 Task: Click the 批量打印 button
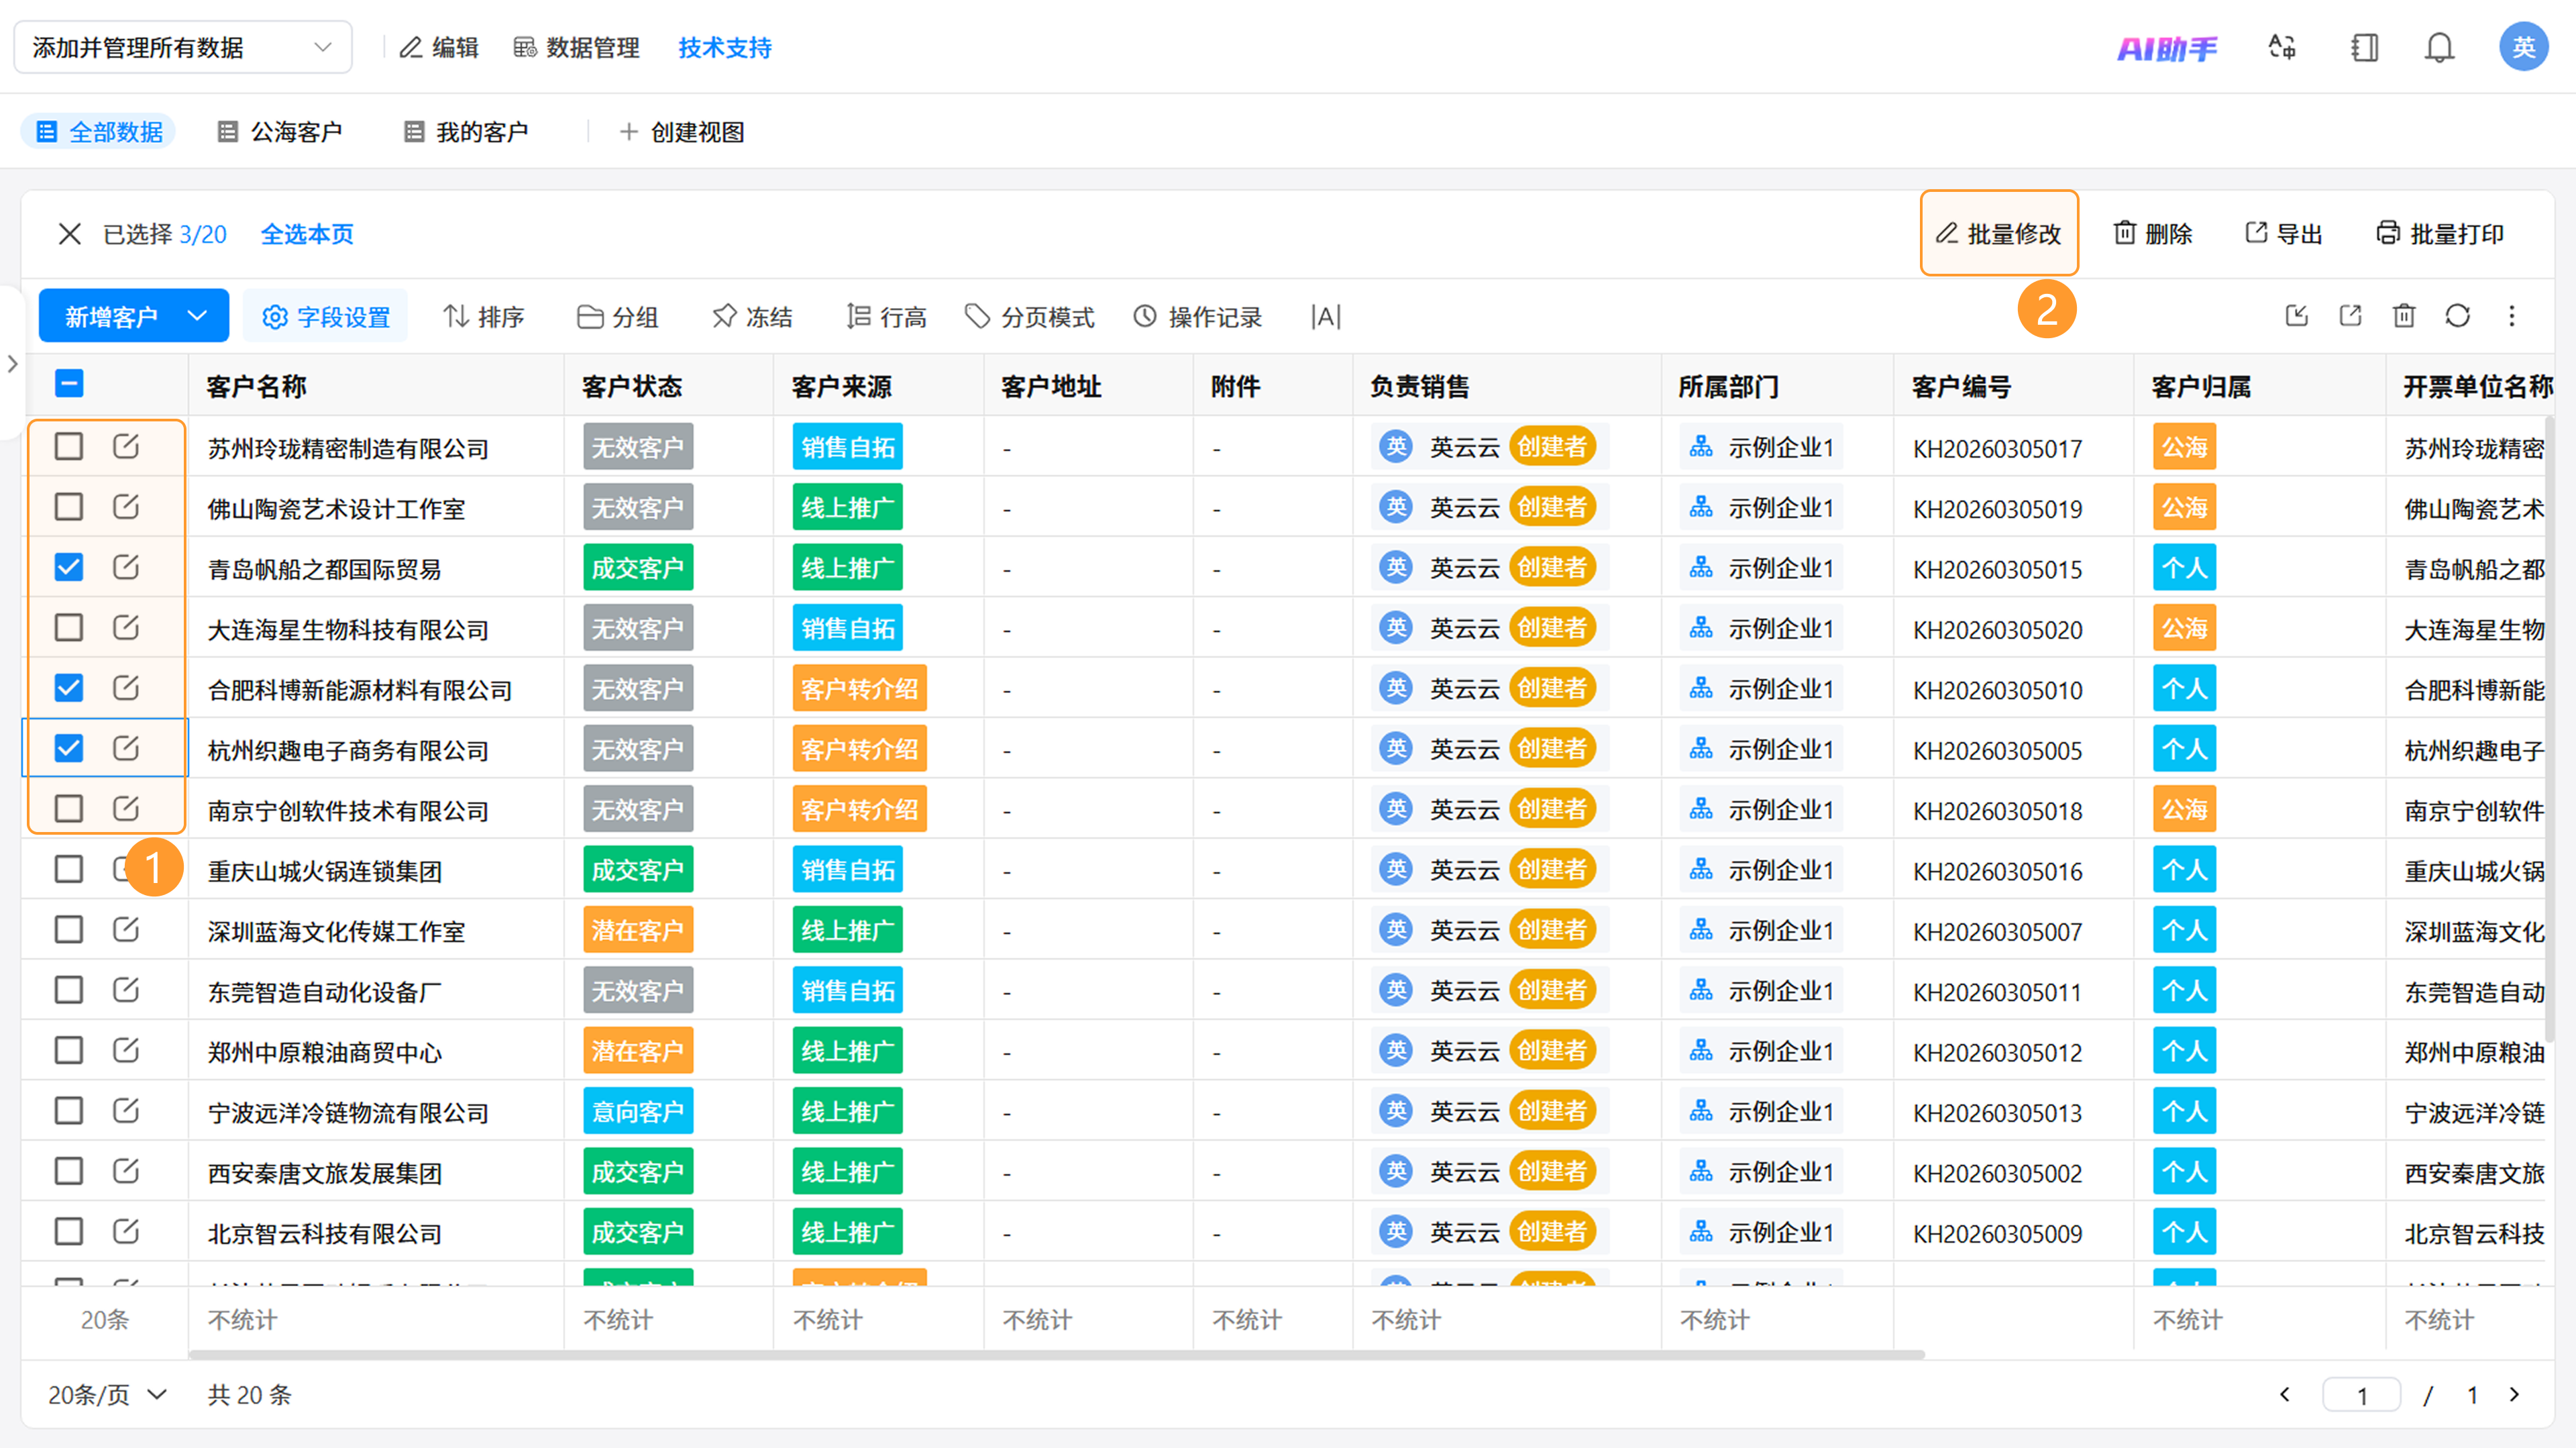[2440, 234]
